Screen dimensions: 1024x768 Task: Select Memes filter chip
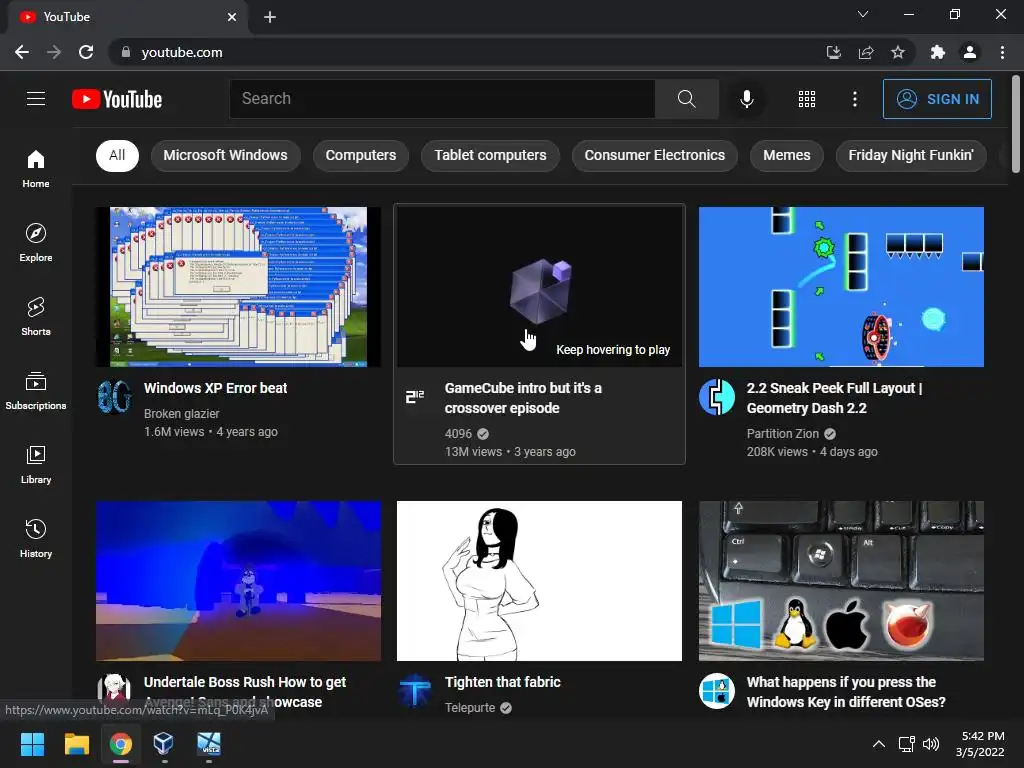click(x=787, y=155)
